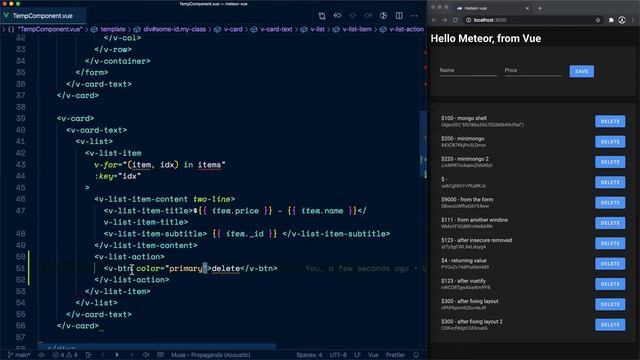Open the compare changes icon in editor toolbar
The height and width of the screenshot is (360, 640).
pos(322,16)
